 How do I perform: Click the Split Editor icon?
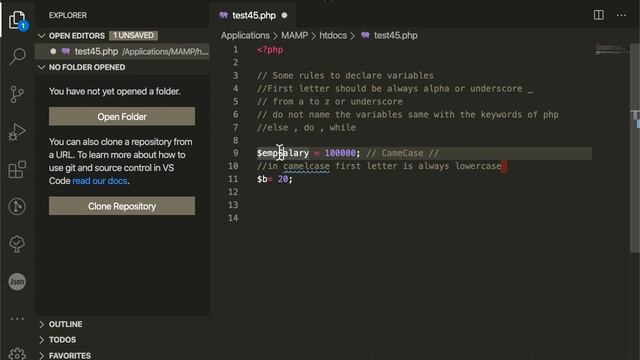click(598, 15)
